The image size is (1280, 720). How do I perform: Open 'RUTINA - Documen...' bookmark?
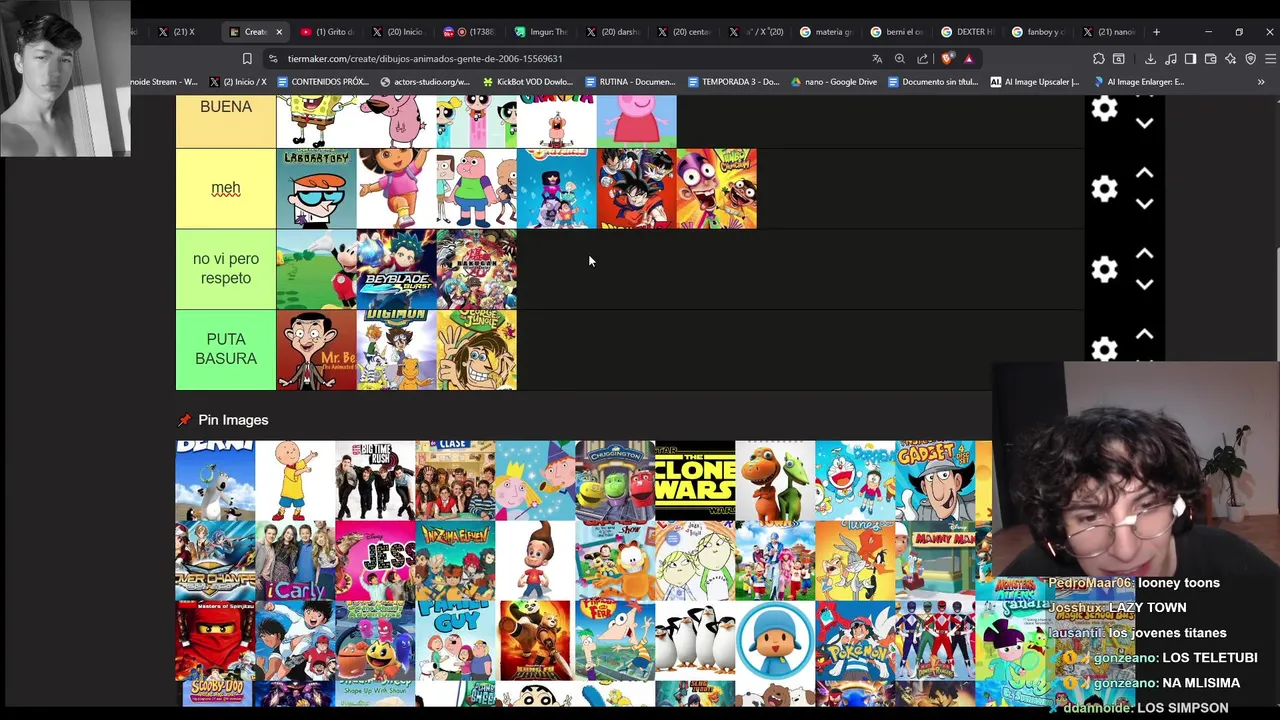pyautogui.click(x=630, y=82)
